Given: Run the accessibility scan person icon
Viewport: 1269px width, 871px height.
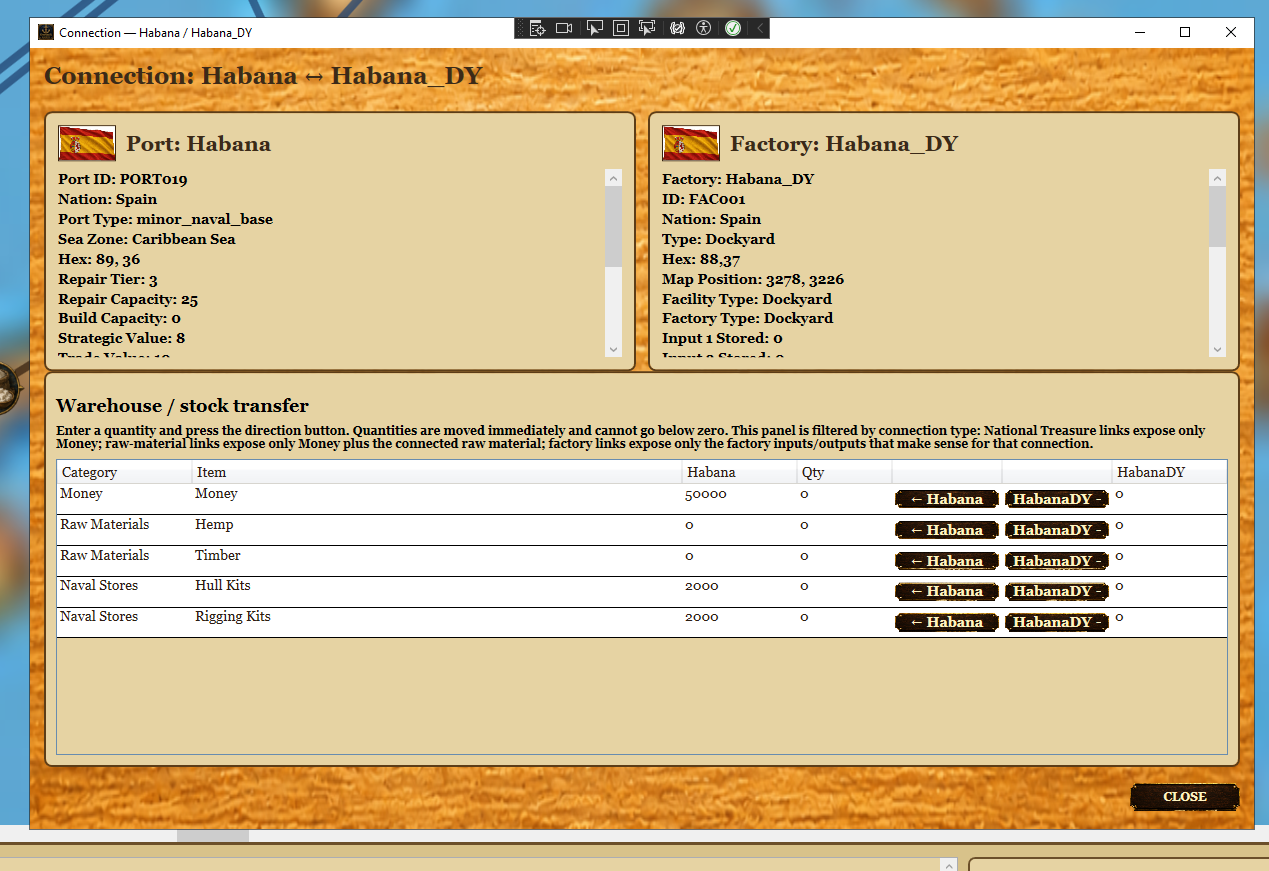Looking at the screenshot, I should [704, 28].
